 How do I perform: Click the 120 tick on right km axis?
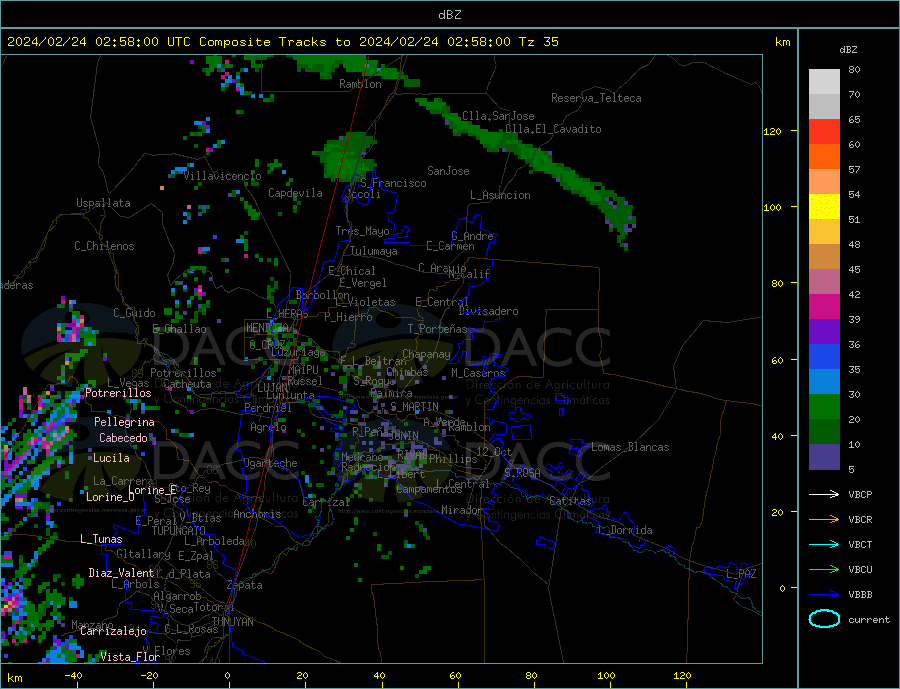[x=772, y=131]
